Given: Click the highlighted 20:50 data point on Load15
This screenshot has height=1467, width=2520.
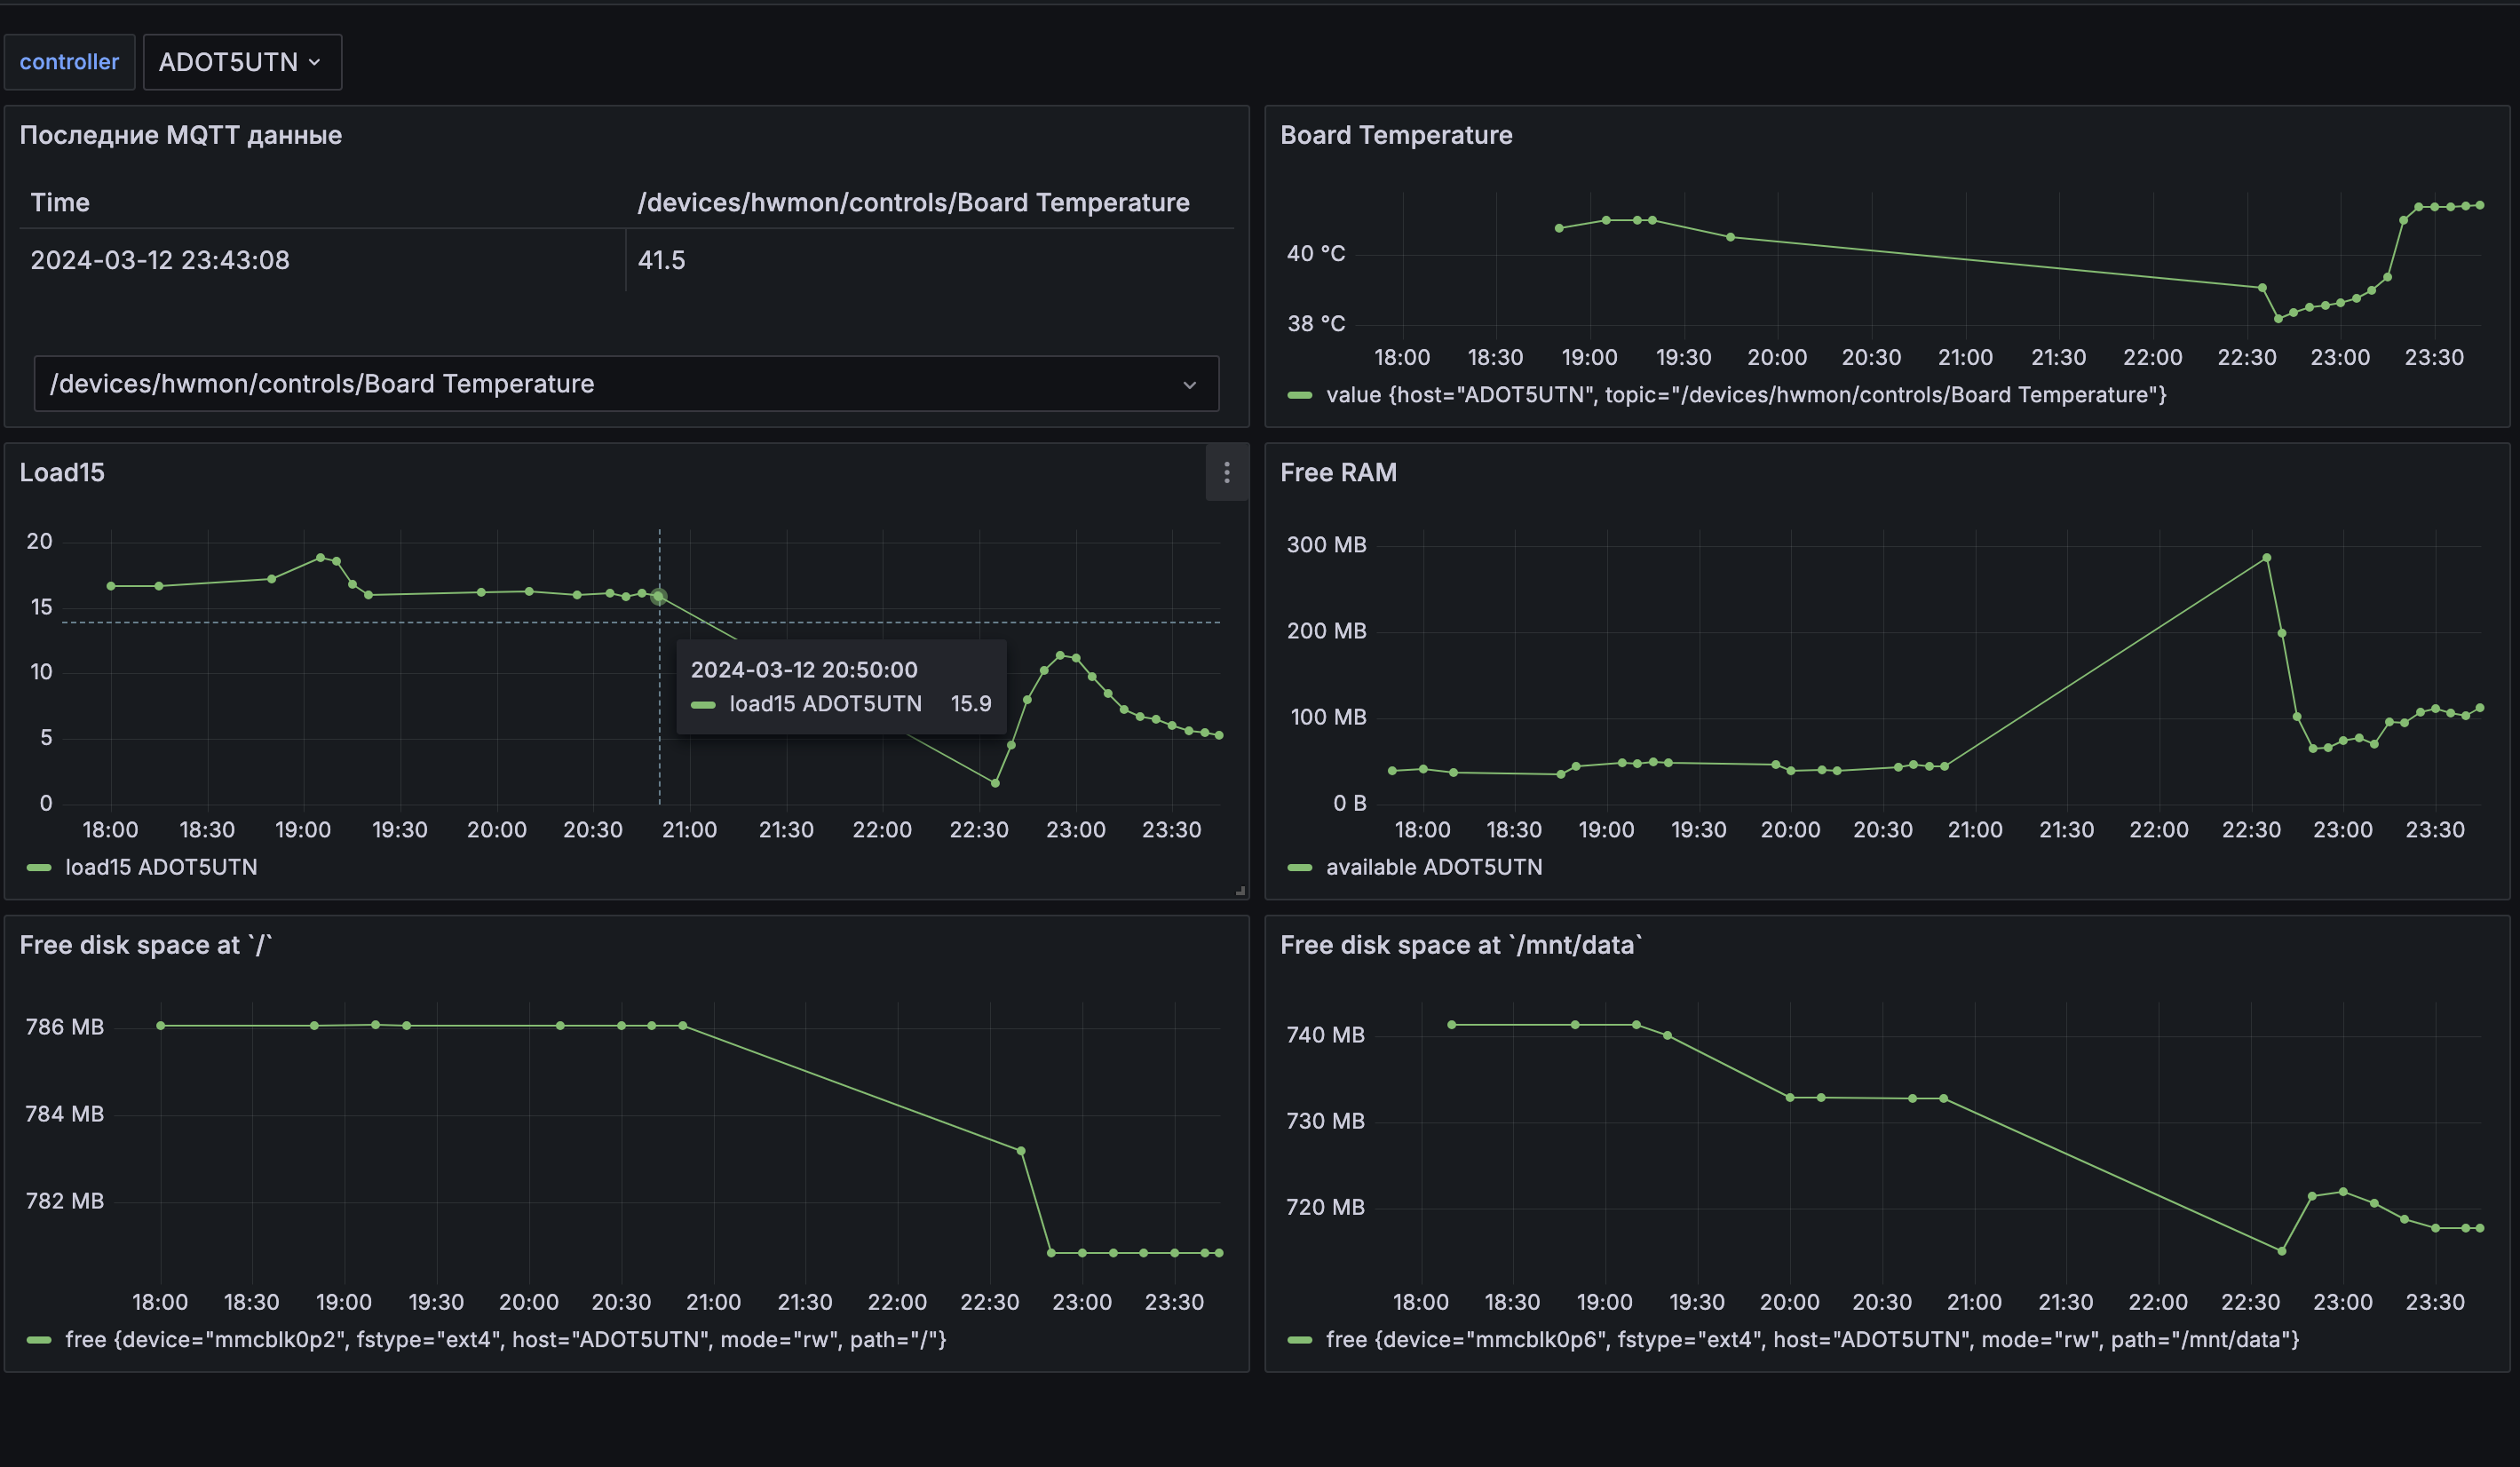Looking at the screenshot, I should point(658,596).
